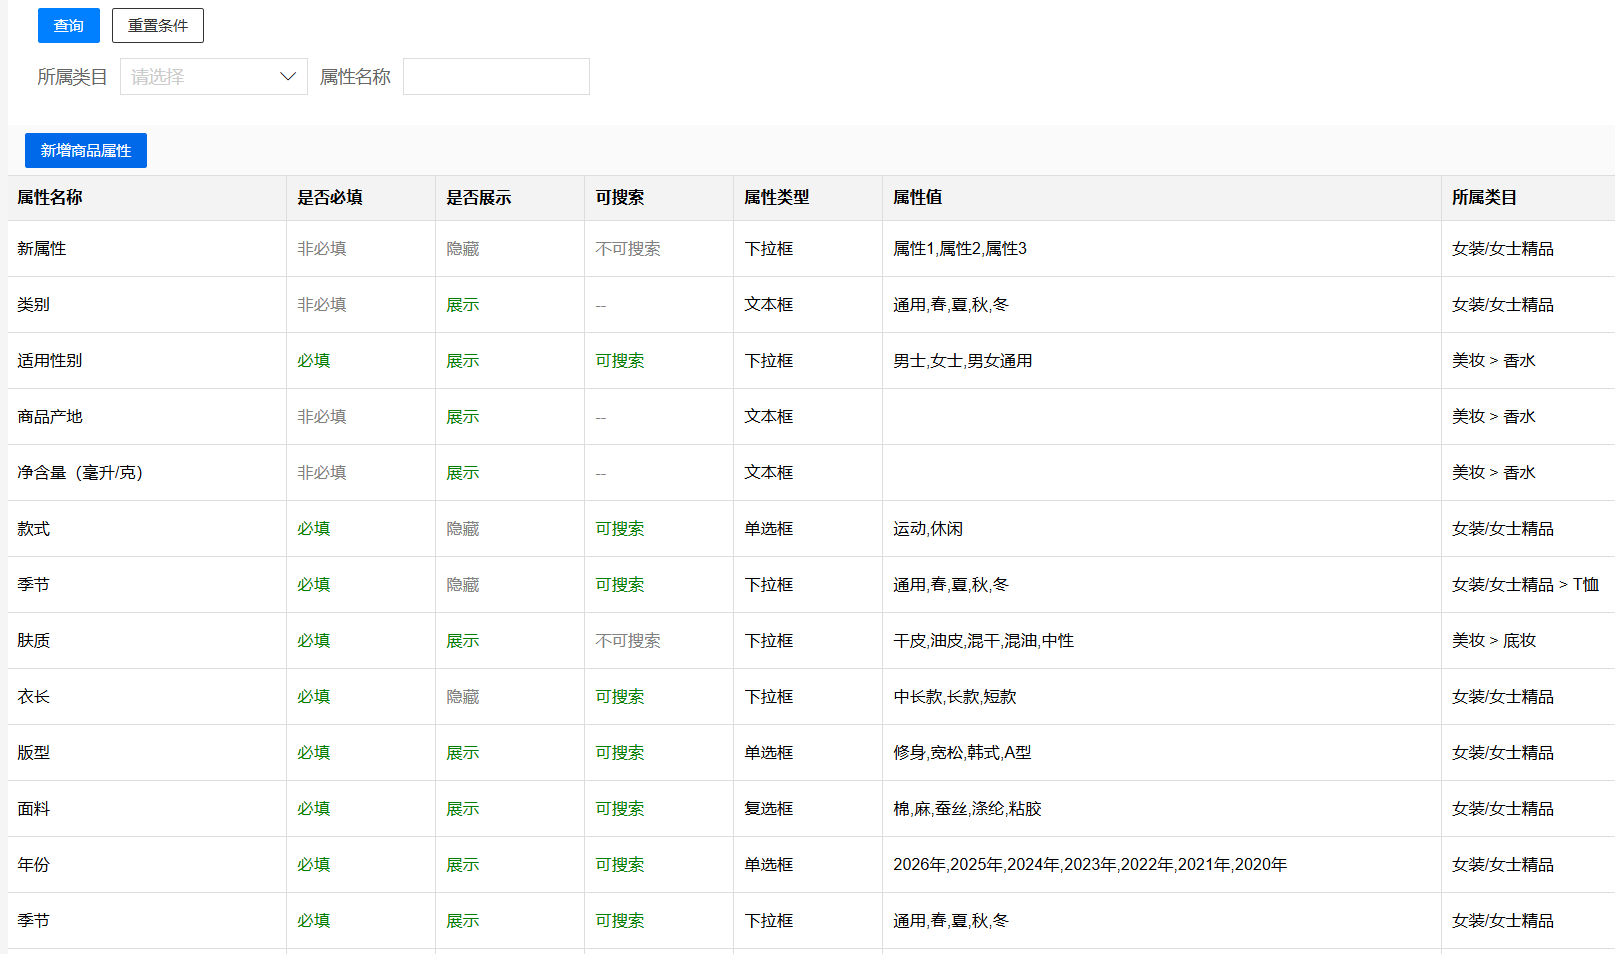Click 净含量（毫升/克）attribute name
1615x954 pixels.
click(x=80, y=473)
